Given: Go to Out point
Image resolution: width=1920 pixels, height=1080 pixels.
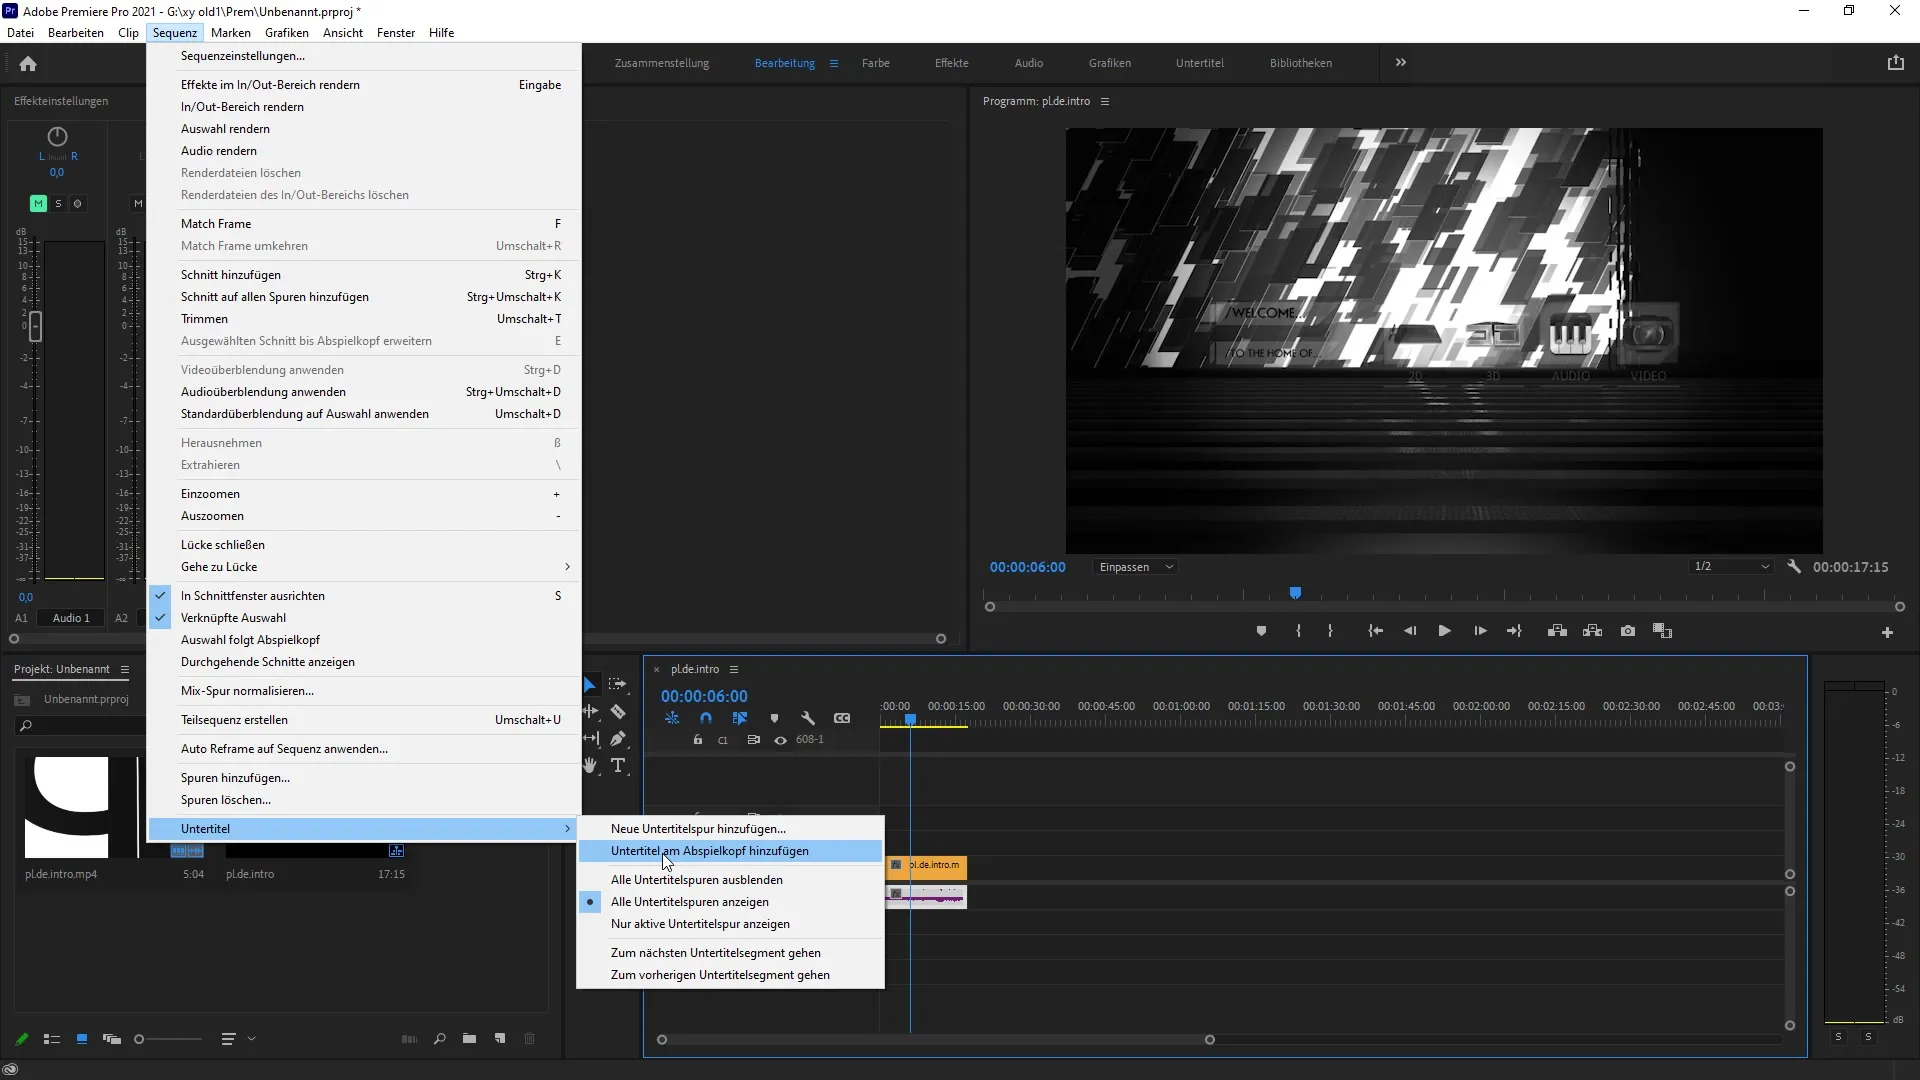Looking at the screenshot, I should pos(1514,631).
